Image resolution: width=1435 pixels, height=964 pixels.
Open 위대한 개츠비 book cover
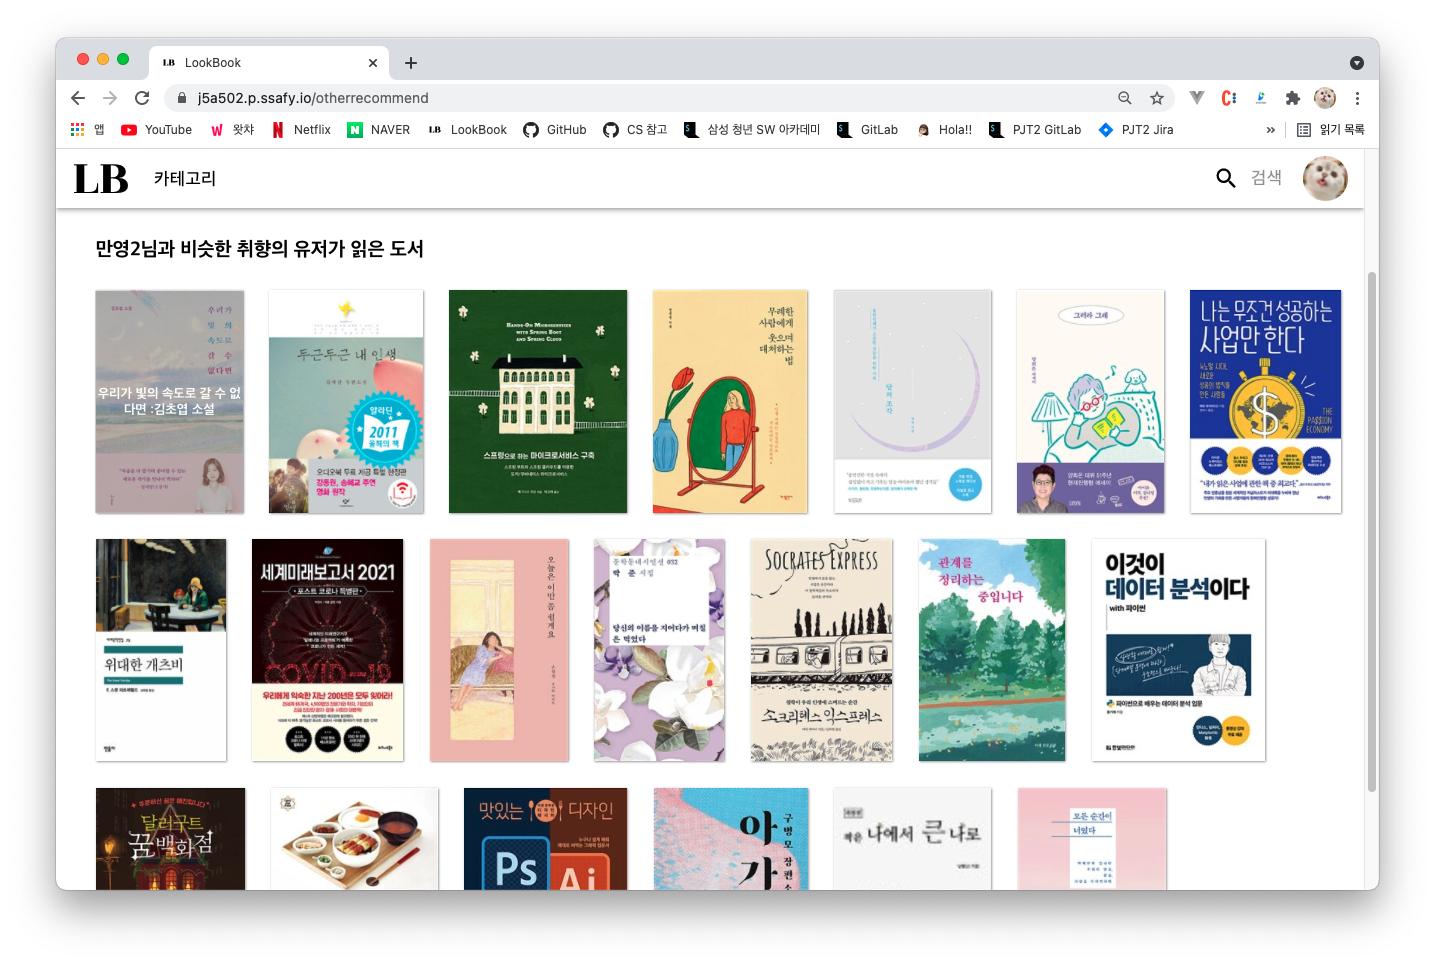161,650
